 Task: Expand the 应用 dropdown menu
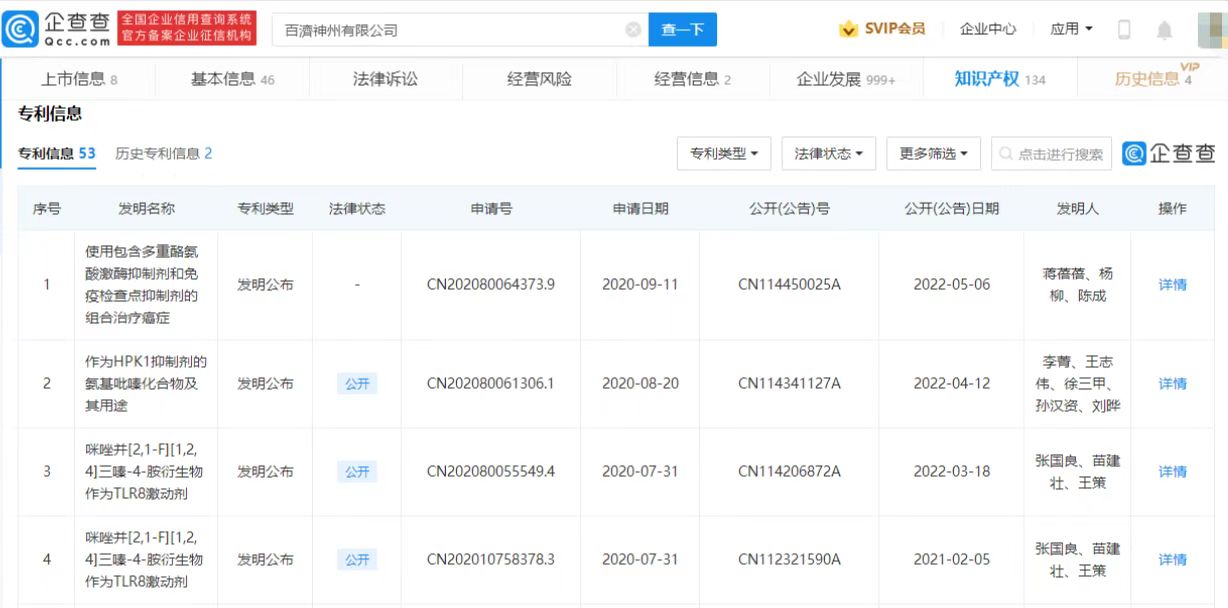(1071, 29)
